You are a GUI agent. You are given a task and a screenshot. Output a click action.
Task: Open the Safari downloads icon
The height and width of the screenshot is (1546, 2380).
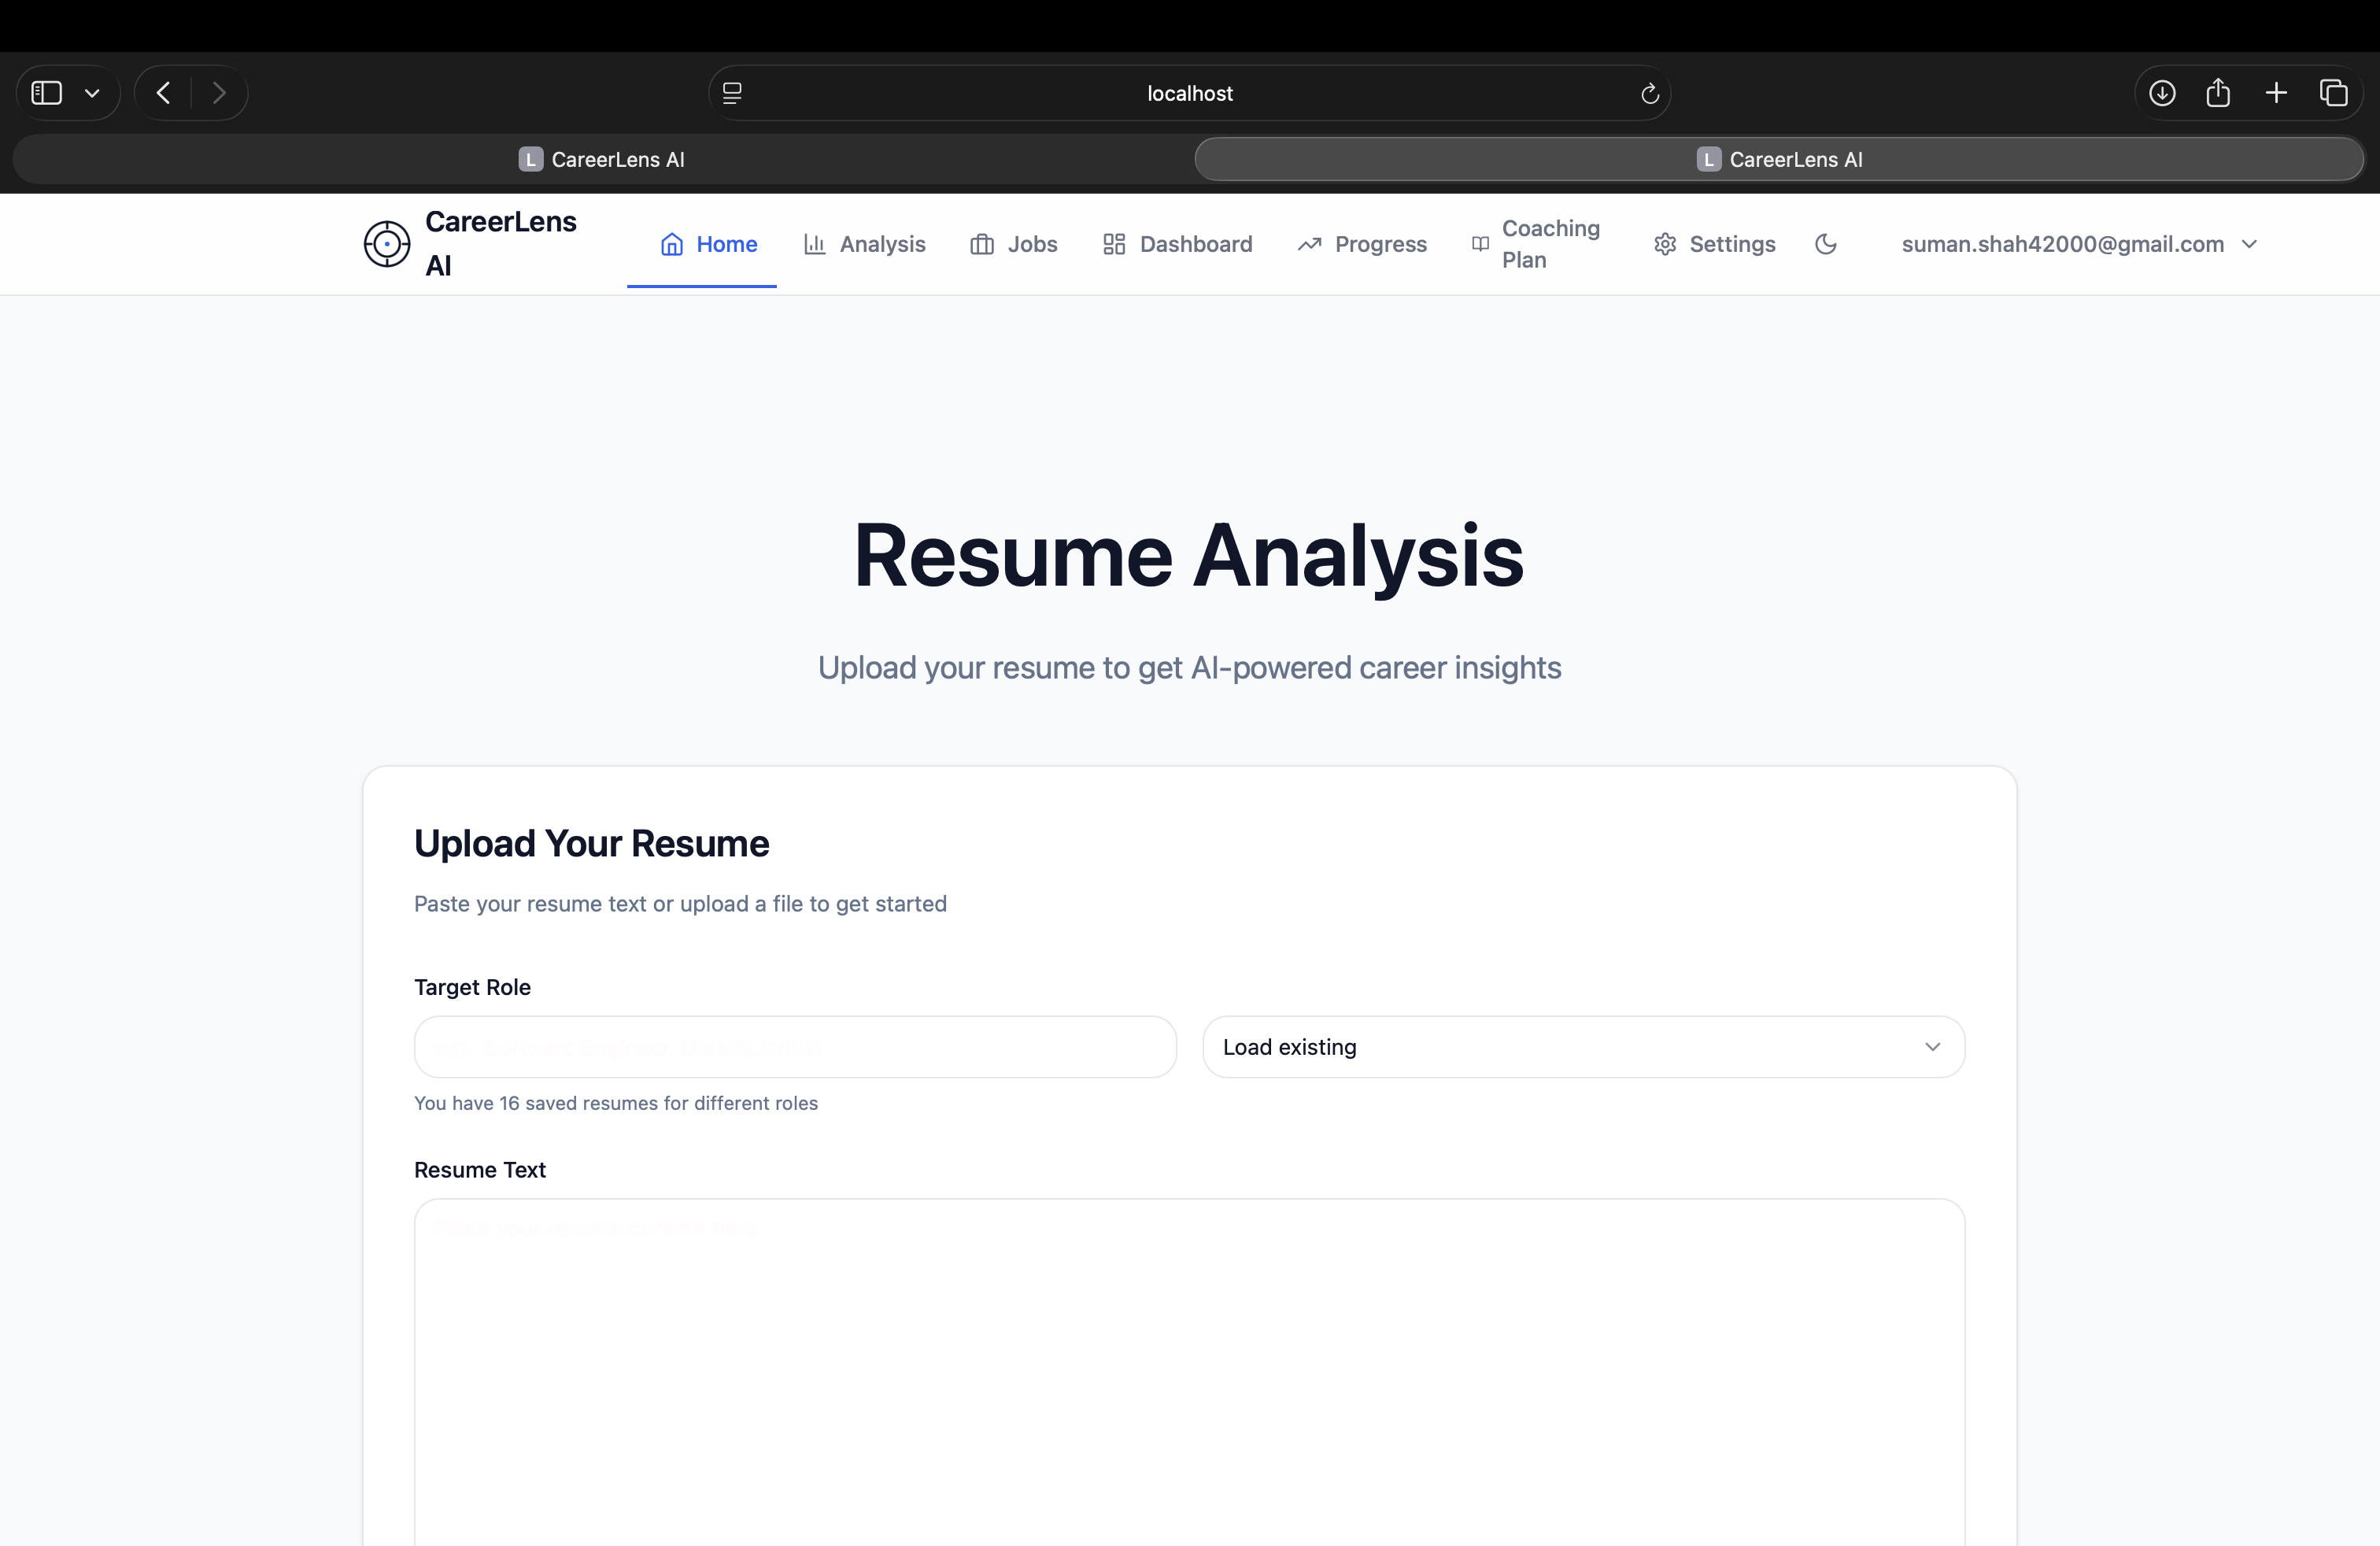(2162, 93)
